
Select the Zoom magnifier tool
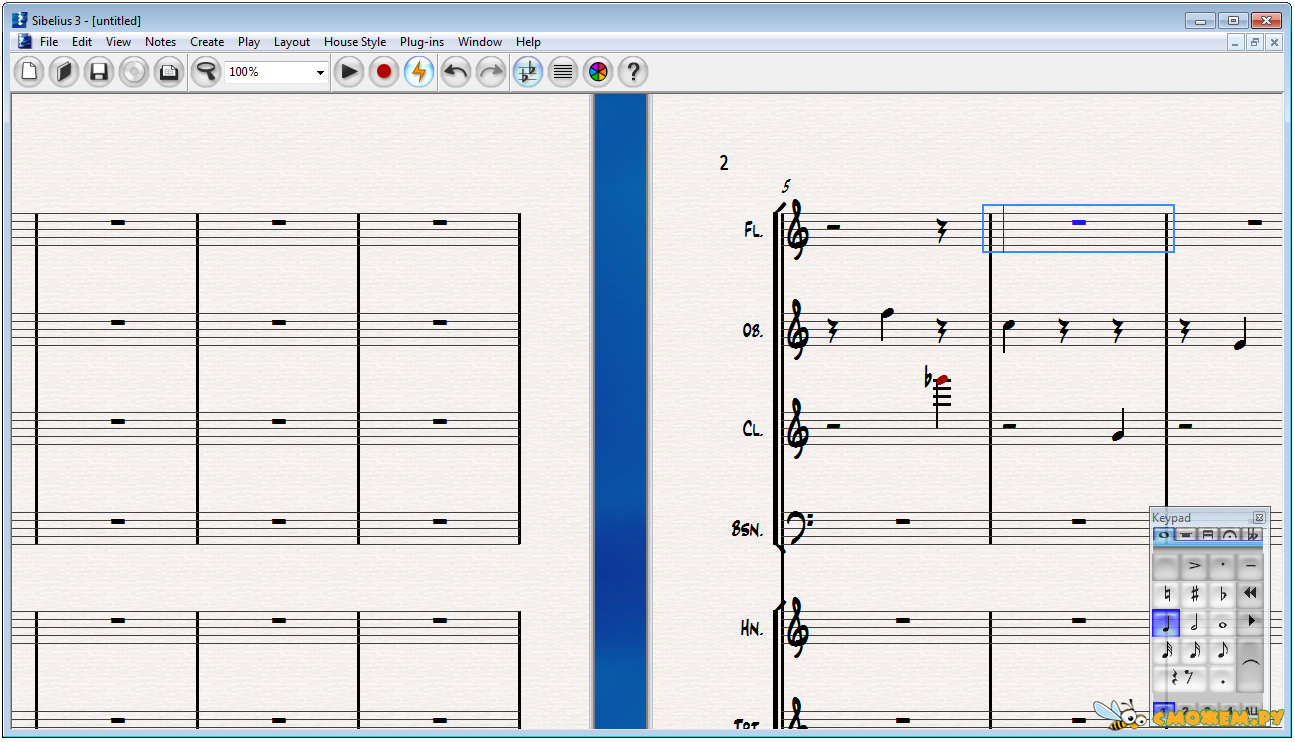point(206,72)
